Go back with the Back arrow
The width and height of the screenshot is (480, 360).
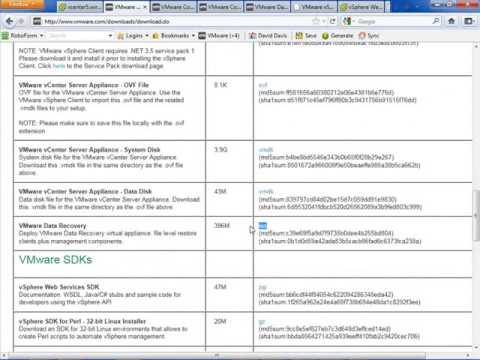coord(9,21)
